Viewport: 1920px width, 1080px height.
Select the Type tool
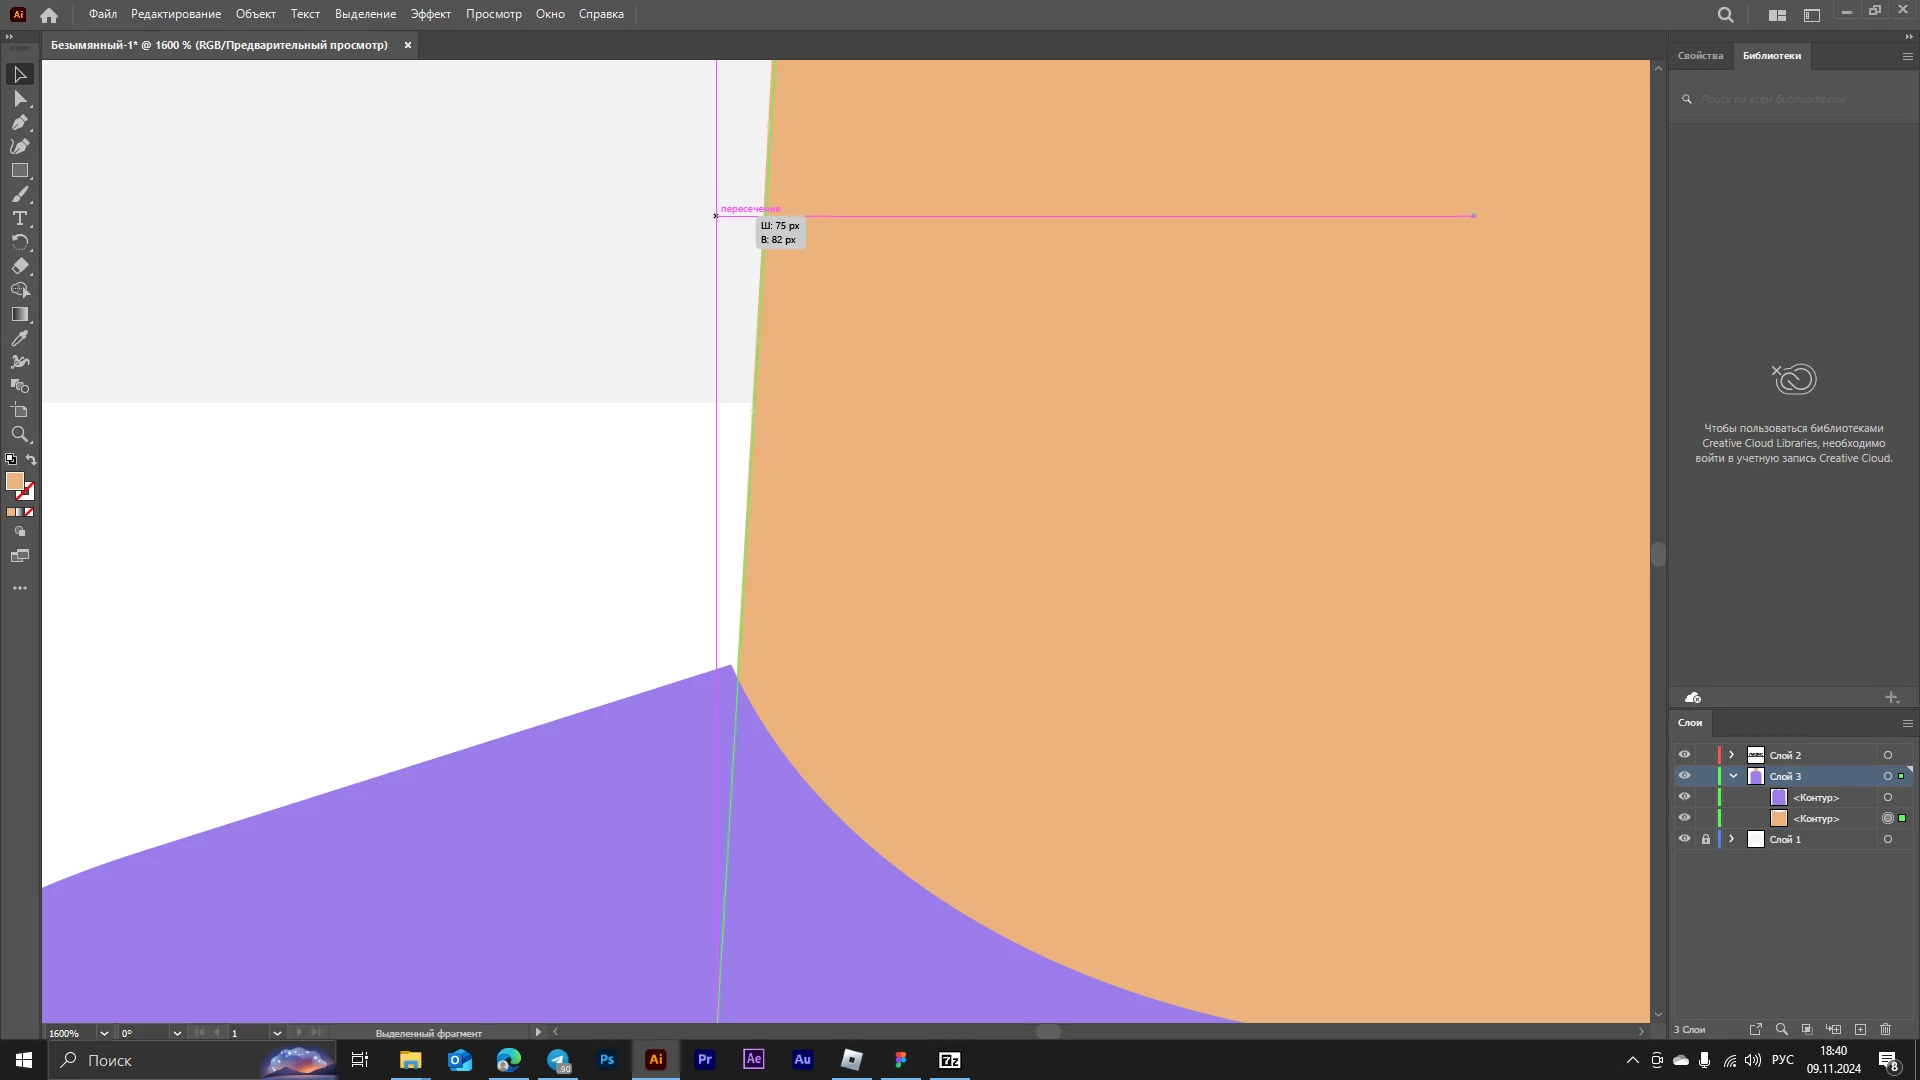click(x=20, y=218)
